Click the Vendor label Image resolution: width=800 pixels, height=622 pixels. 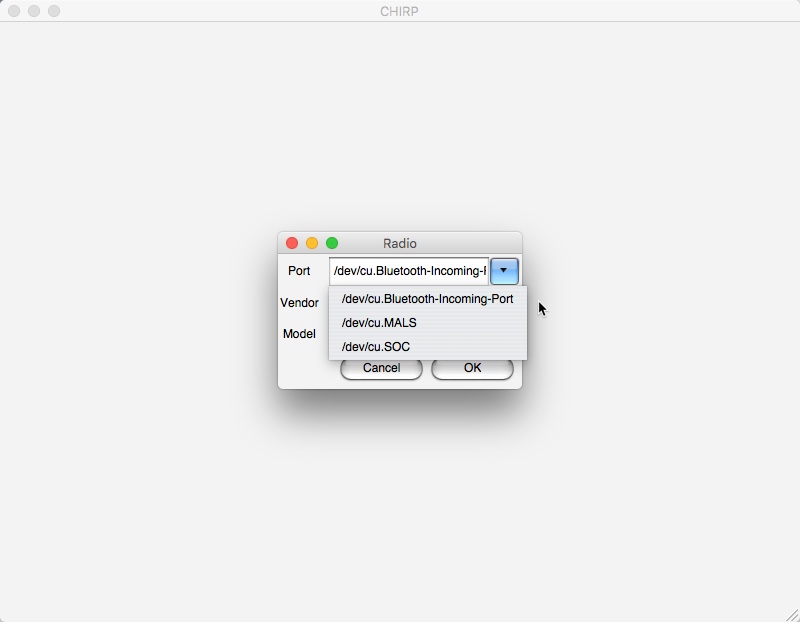[299, 303]
